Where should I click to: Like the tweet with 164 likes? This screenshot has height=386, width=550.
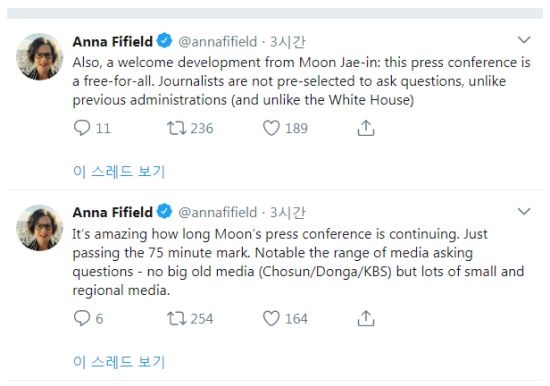click(271, 318)
